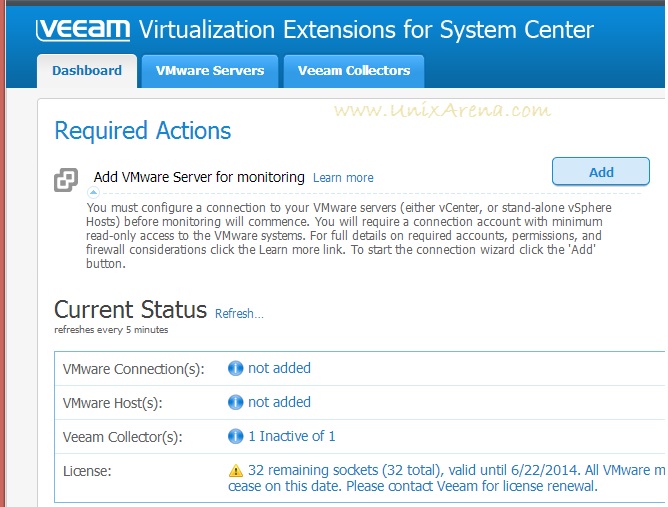
Task: Click the VMware server icon beside Add VMware Server
Action: click(x=66, y=180)
